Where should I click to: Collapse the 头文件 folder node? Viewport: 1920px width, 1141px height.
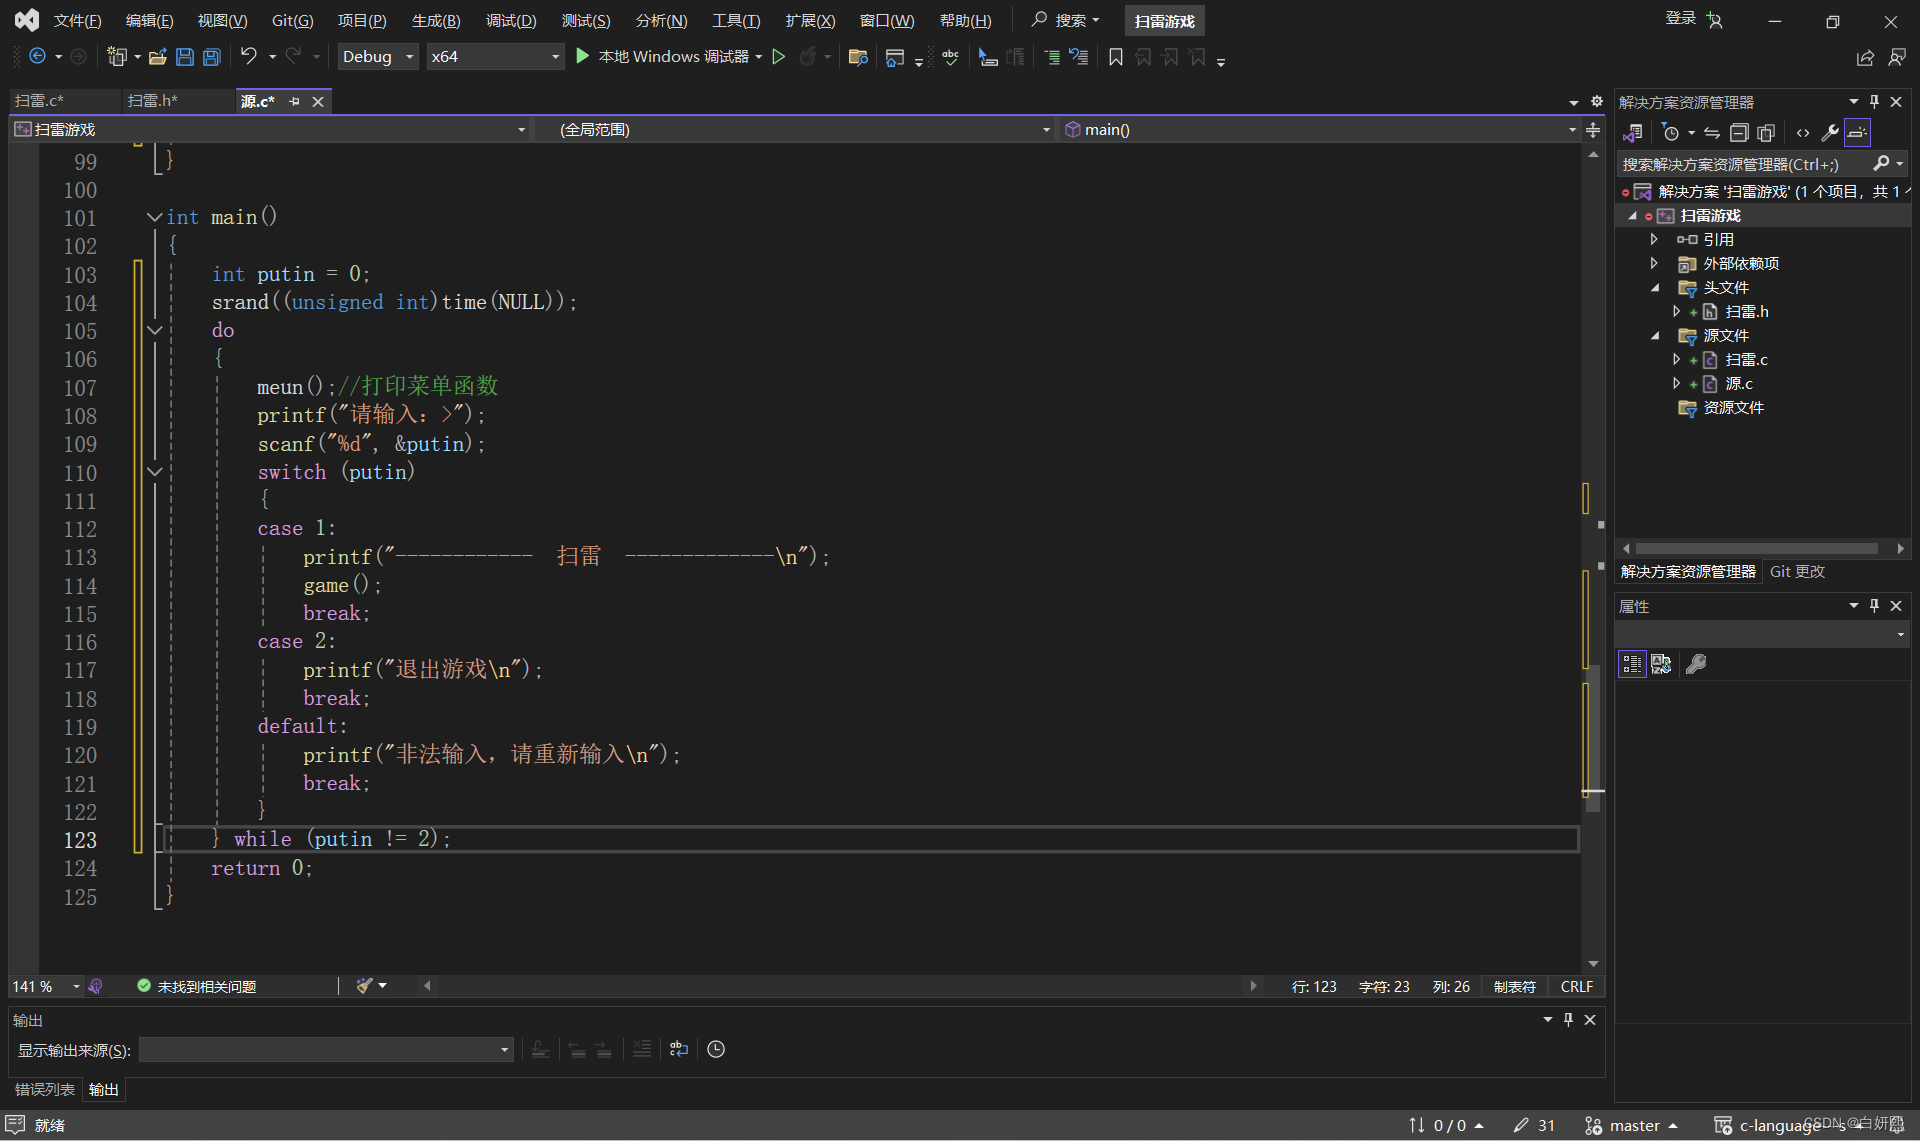[1654, 288]
